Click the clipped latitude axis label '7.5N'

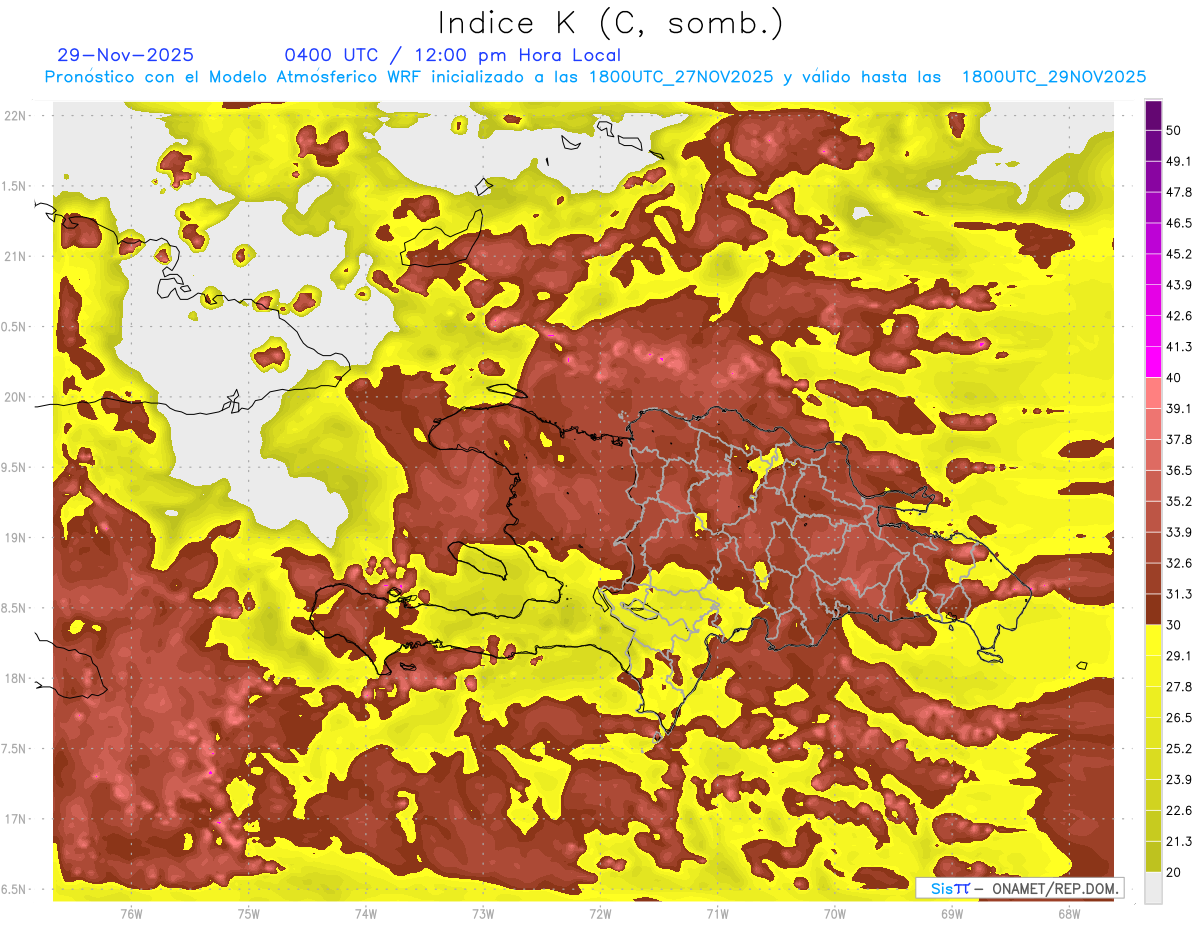tap(14, 749)
